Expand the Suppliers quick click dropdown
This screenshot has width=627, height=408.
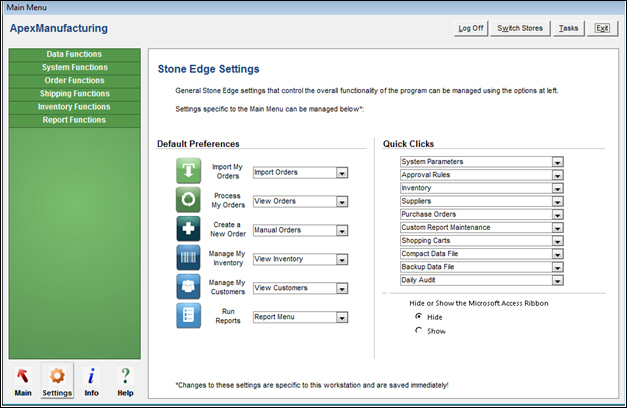557,202
